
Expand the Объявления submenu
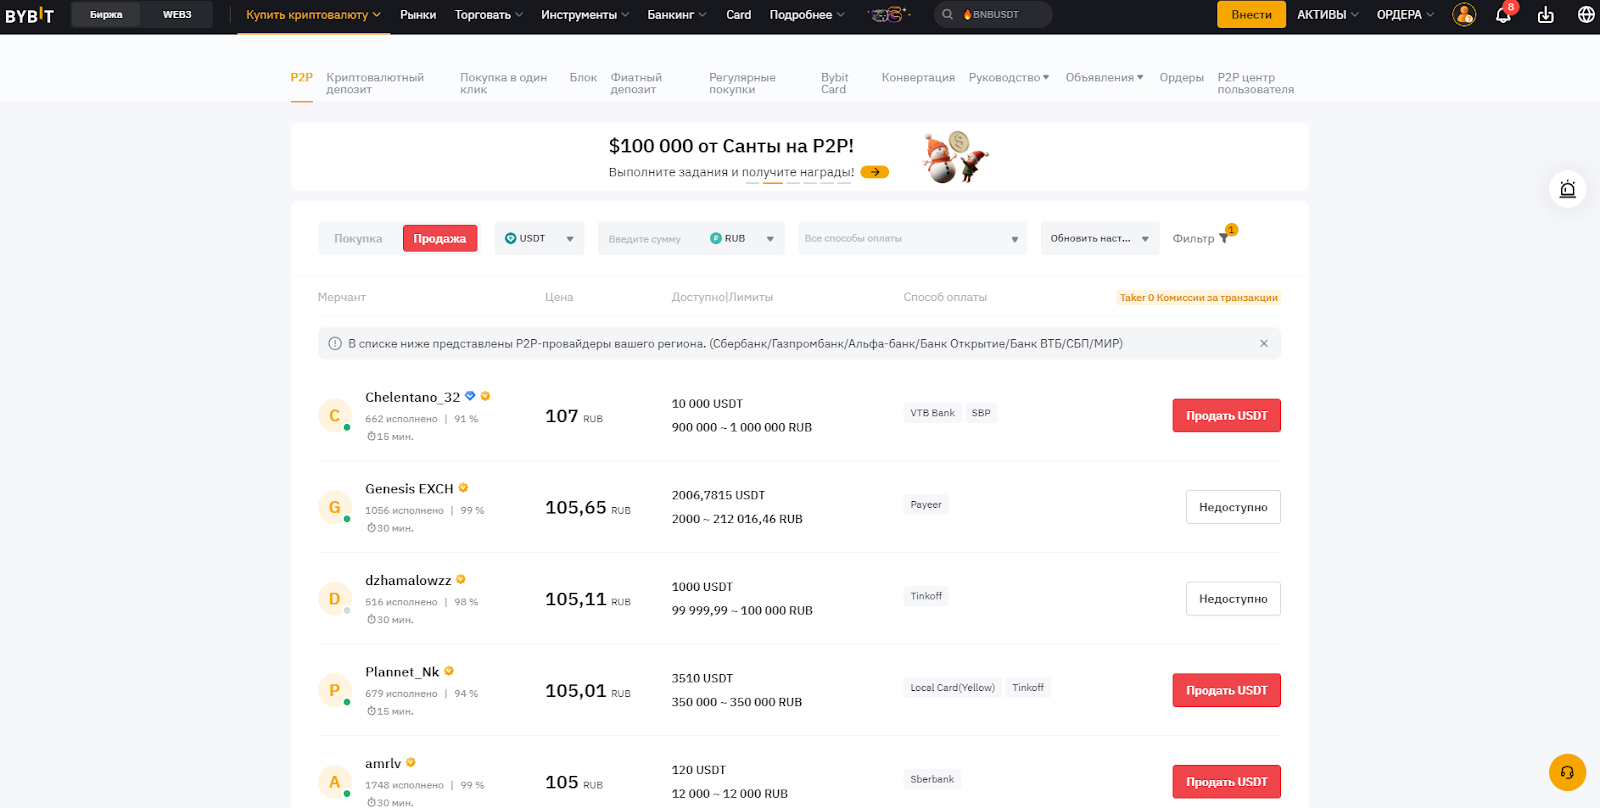[1104, 77]
